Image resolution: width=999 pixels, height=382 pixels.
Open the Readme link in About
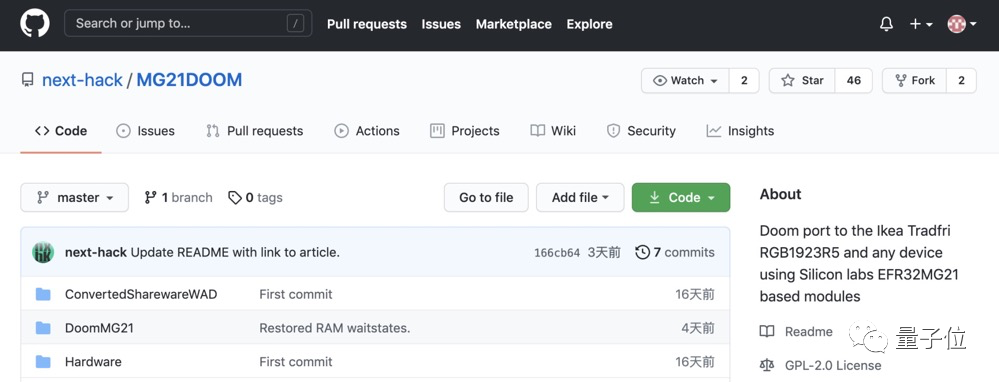(x=796, y=332)
